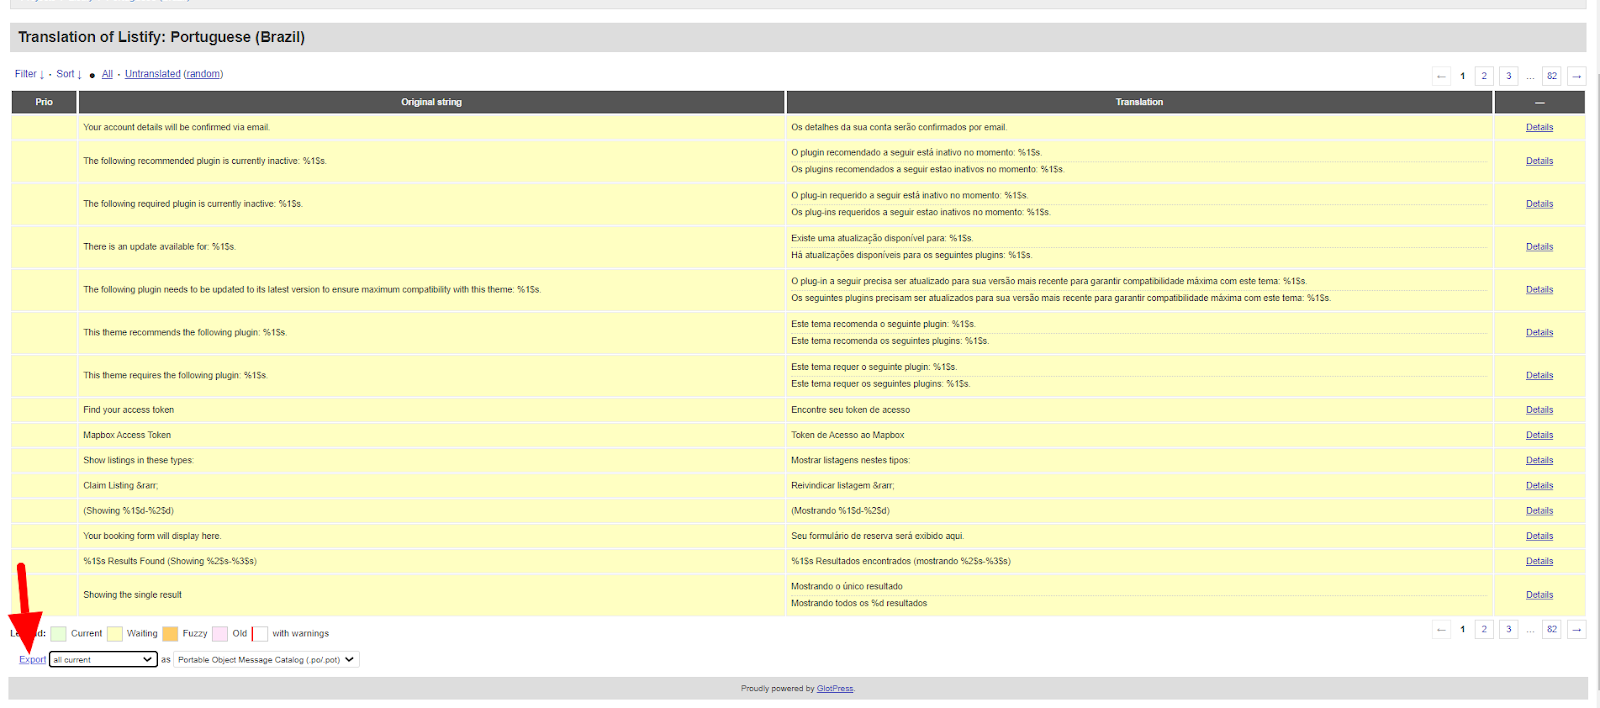The width and height of the screenshot is (1600, 708).
Task: Open page 3 in pagination below table
Action: [x=1509, y=629]
